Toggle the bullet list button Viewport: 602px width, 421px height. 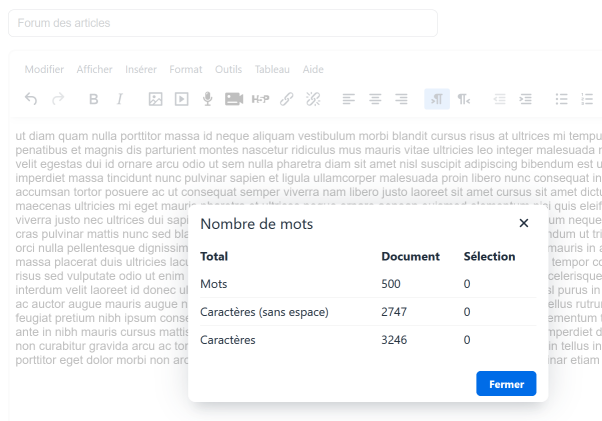(x=562, y=99)
